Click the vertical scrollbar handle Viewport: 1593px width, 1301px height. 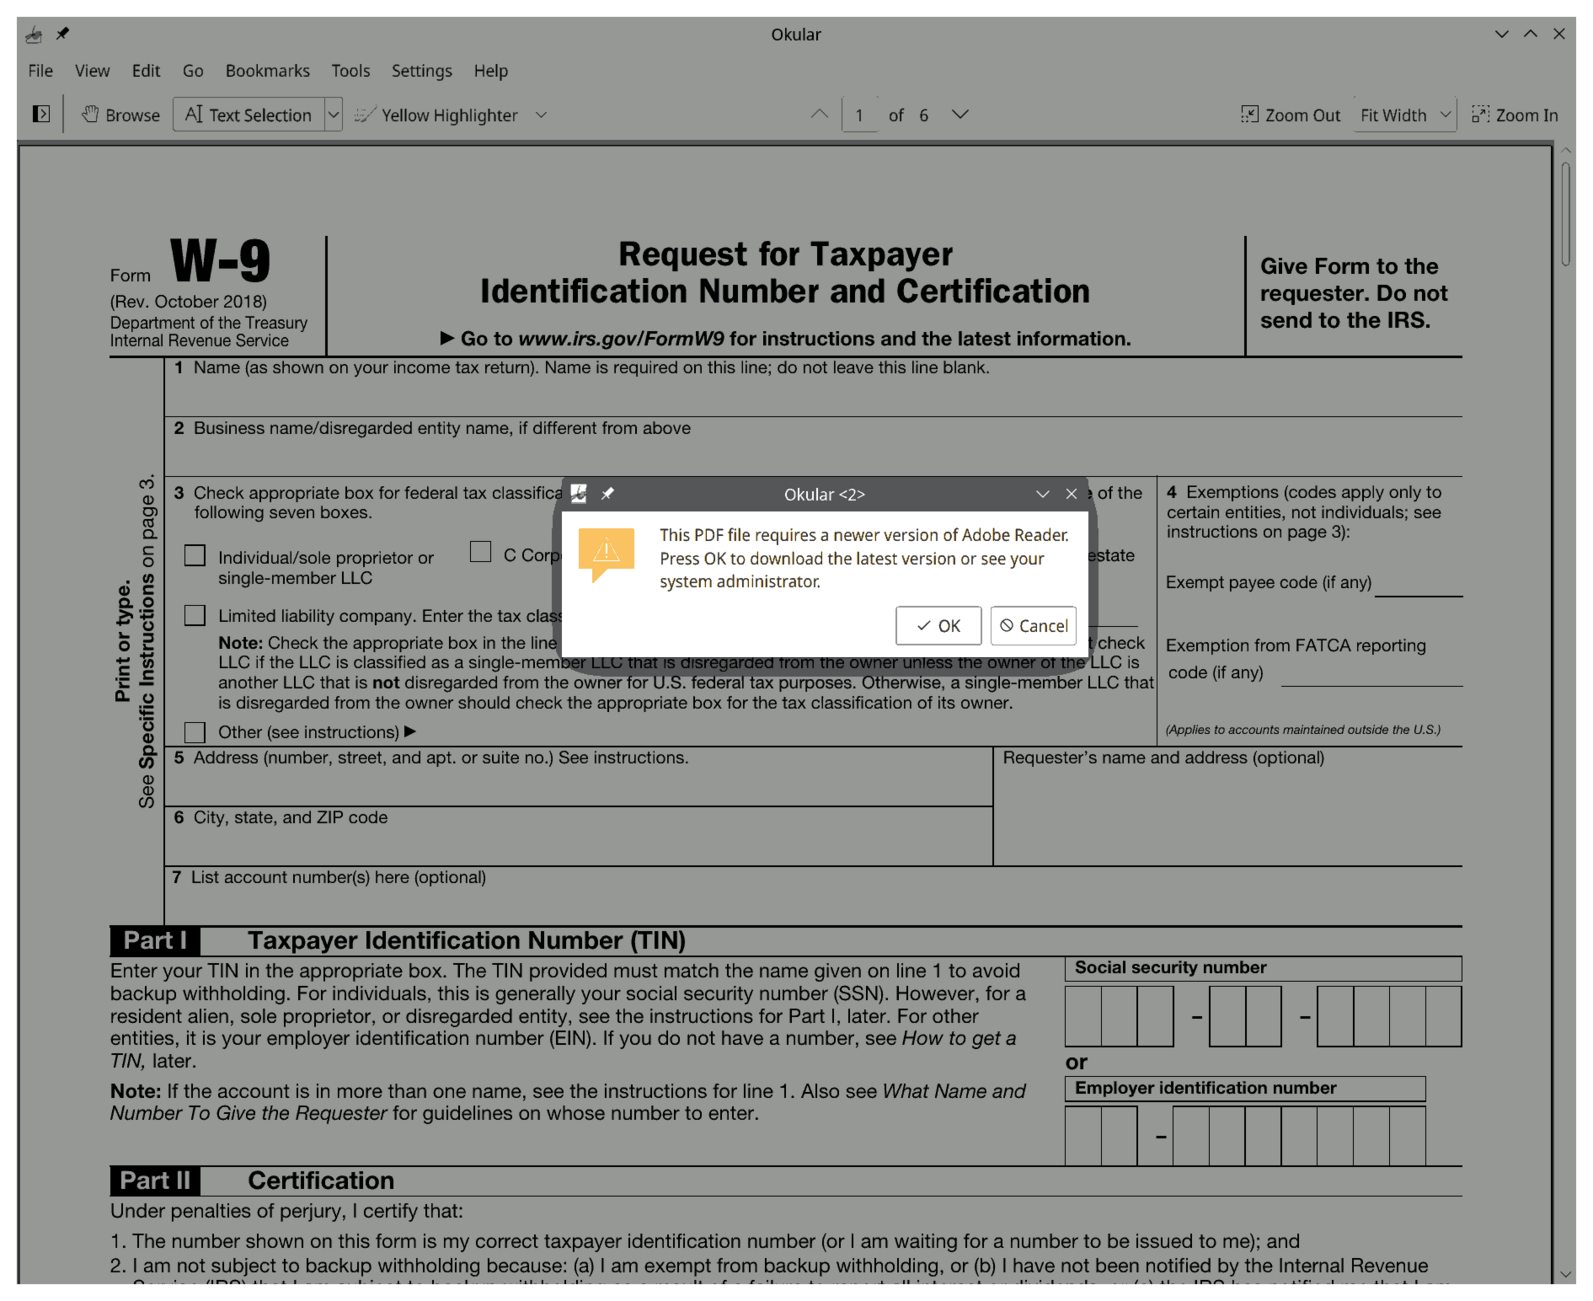(x=1565, y=215)
